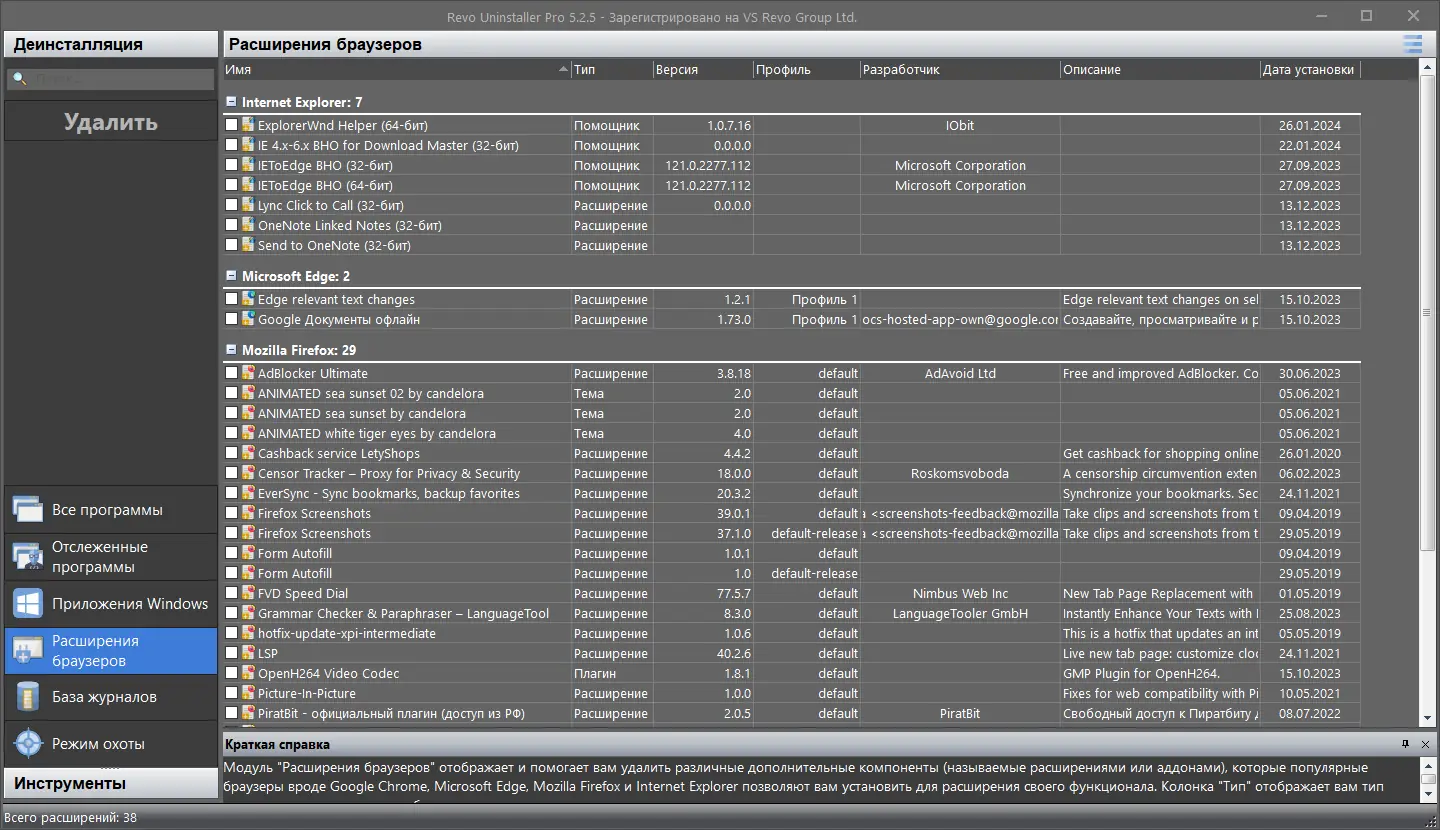
Task: Click the Cashback service LetyShops icon
Action: 249,453
